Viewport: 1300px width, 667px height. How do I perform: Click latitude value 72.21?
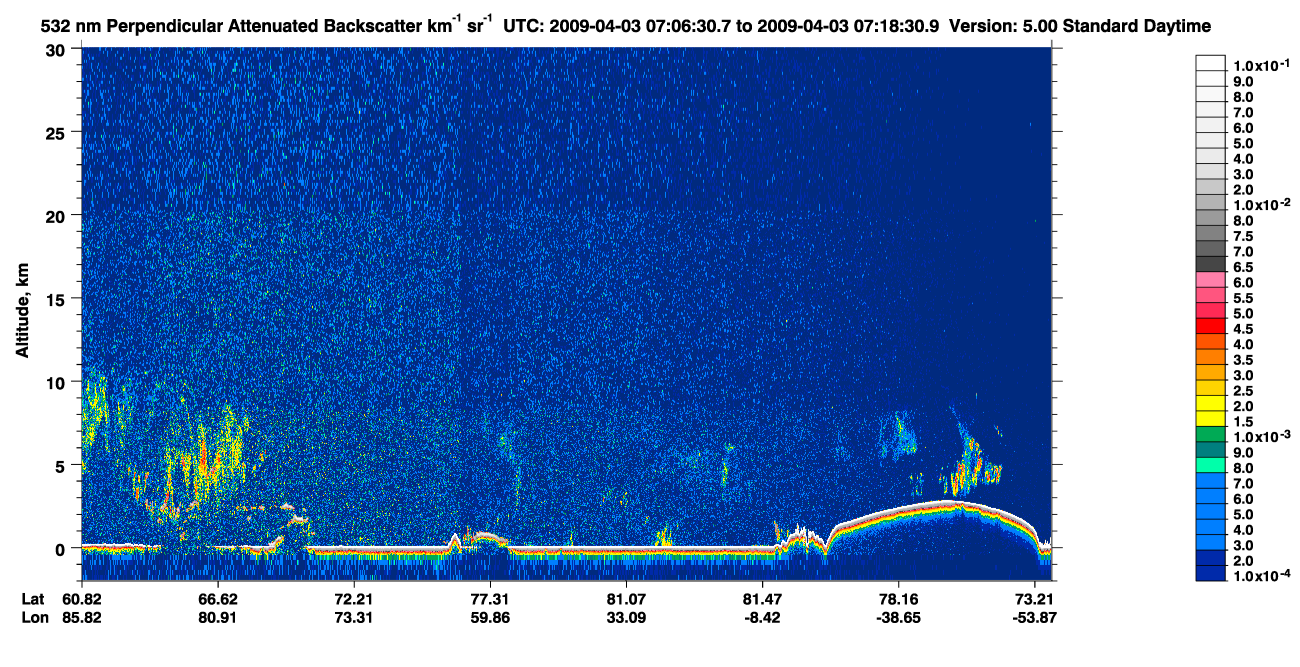point(354,599)
